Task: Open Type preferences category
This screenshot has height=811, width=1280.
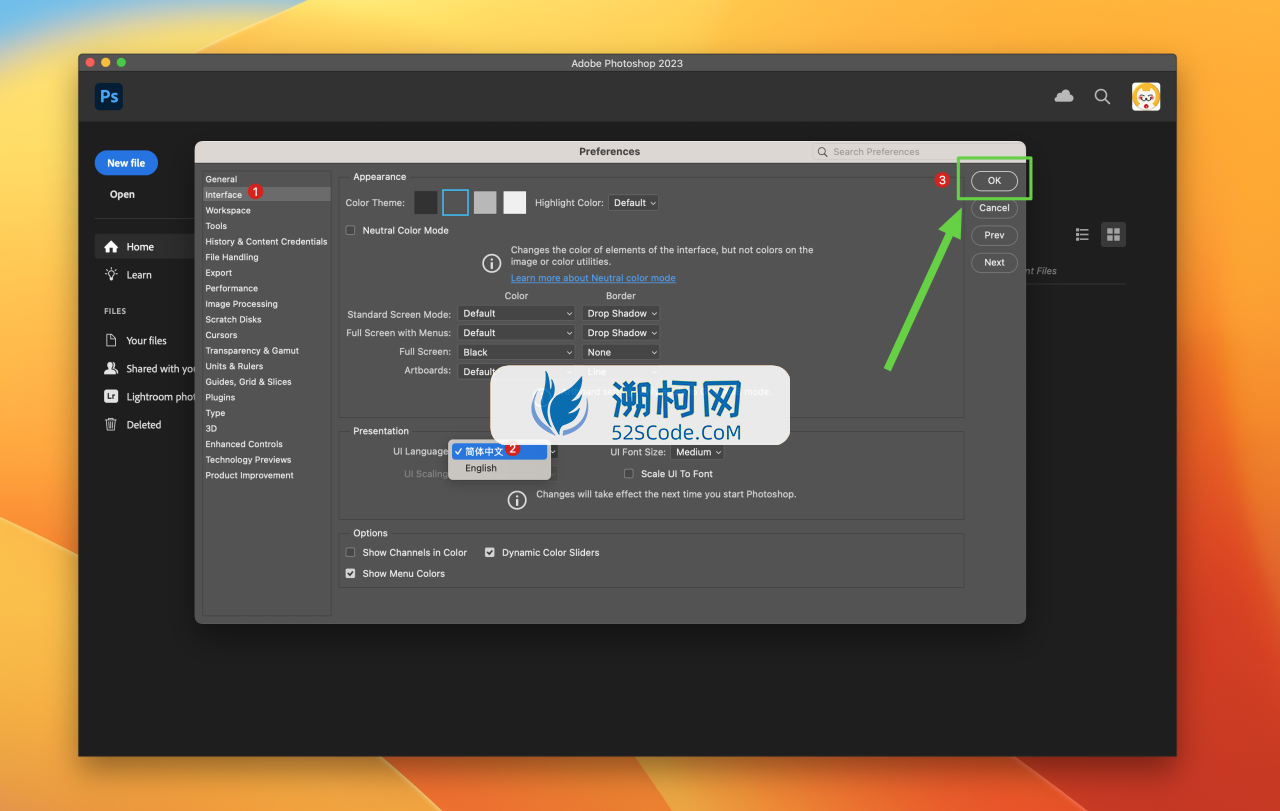Action: coord(266,413)
